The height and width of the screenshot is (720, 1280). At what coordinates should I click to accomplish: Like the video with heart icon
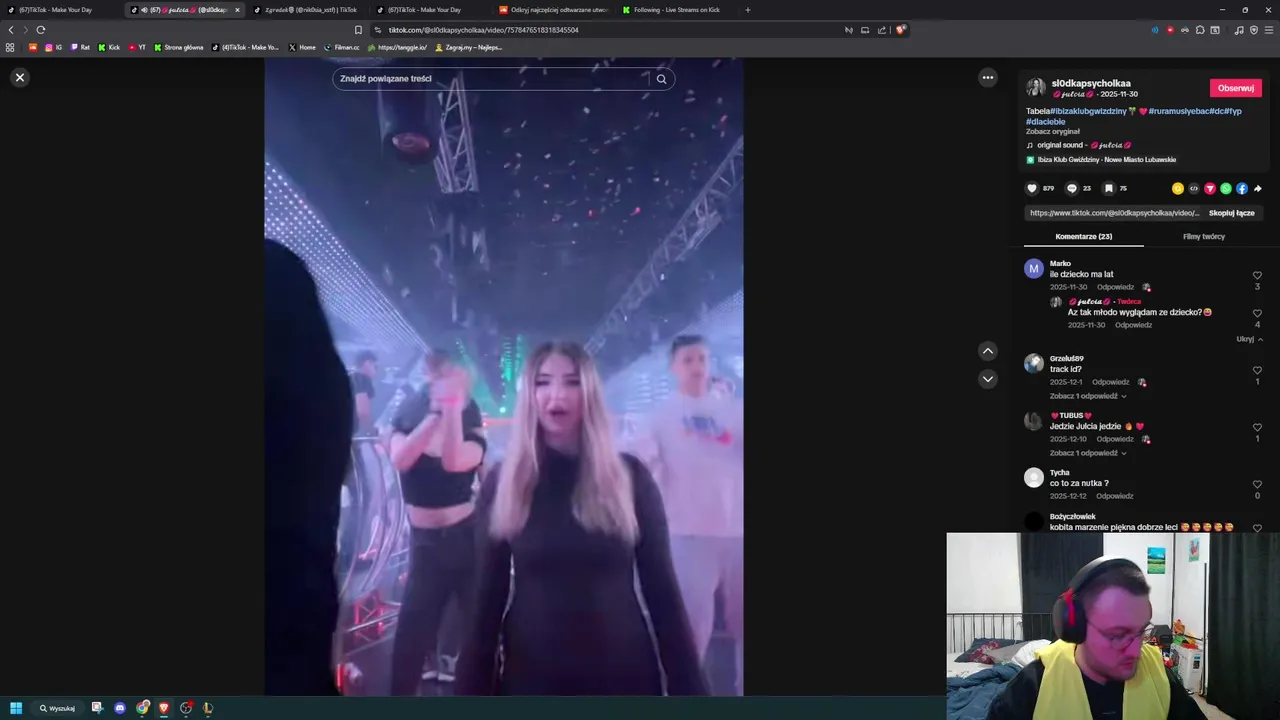[1032, 188]
